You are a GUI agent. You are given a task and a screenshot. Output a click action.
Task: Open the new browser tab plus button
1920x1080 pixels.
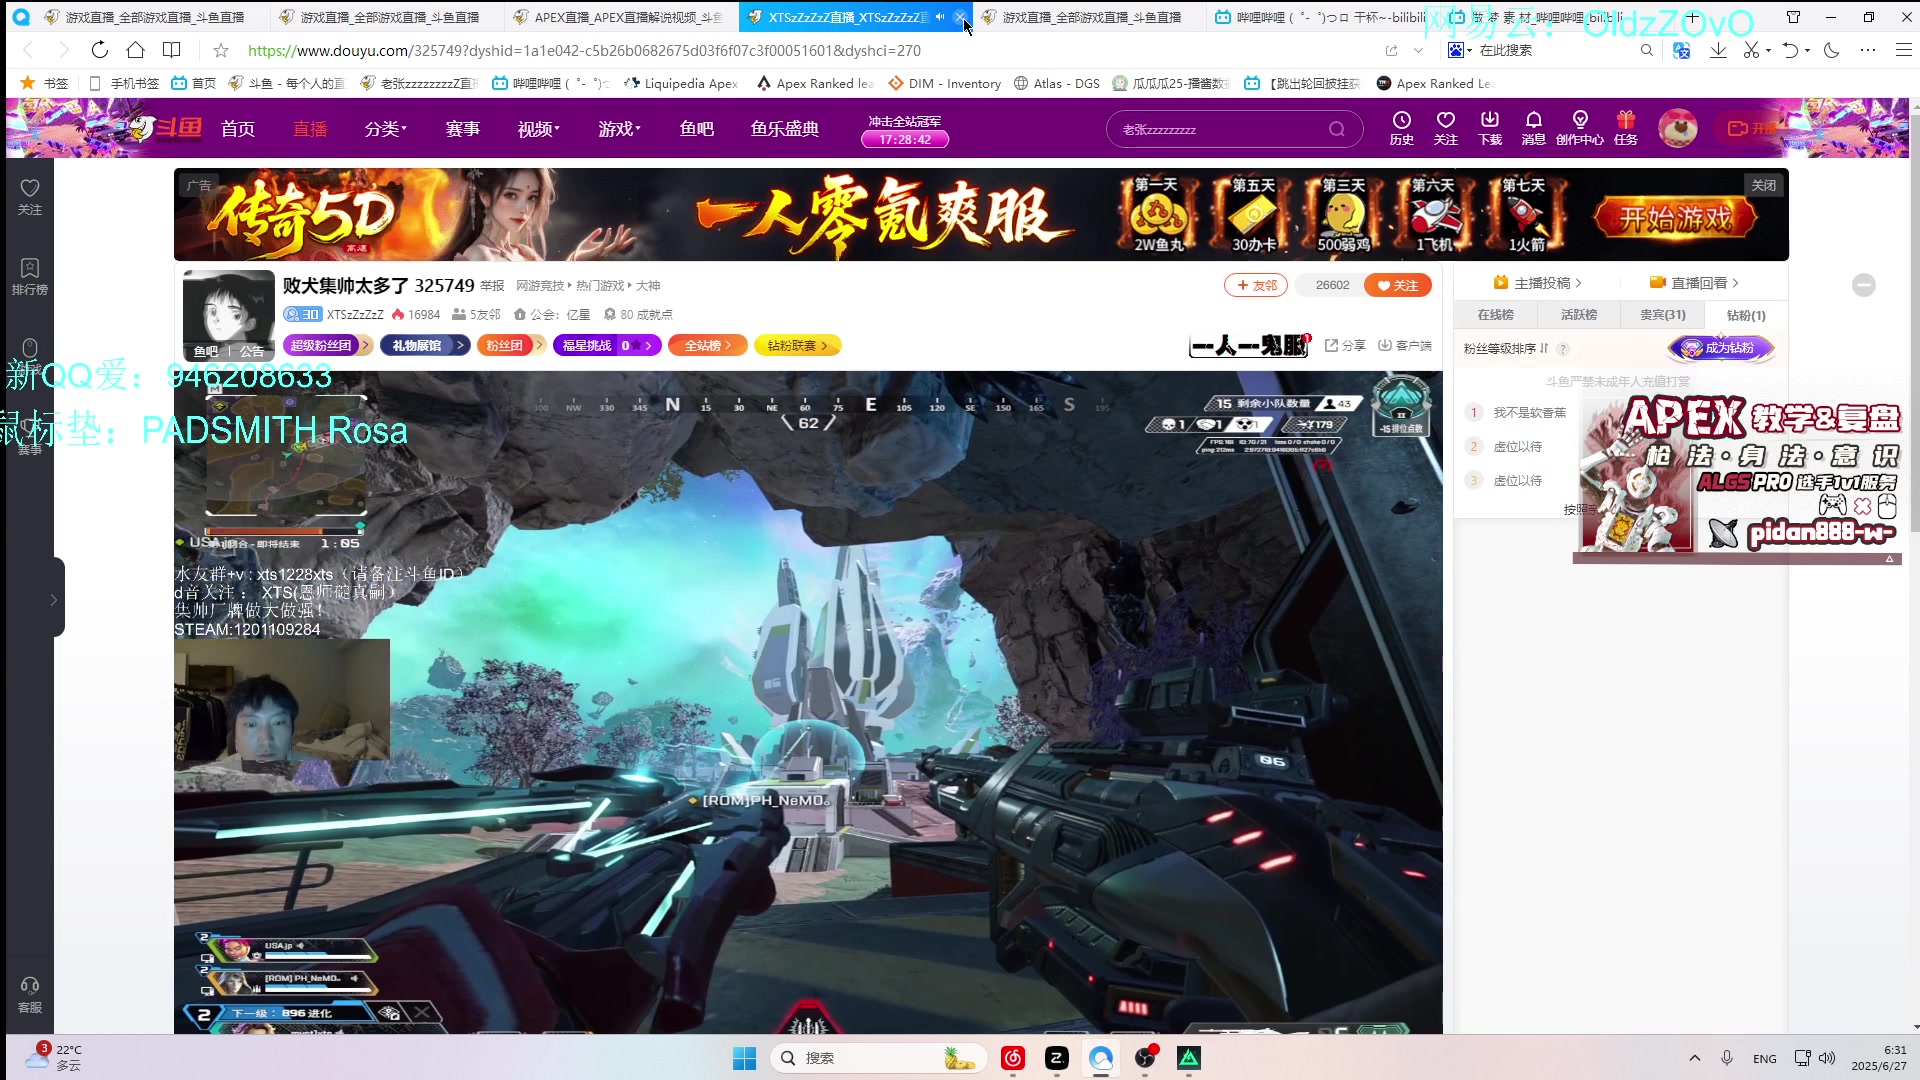1692,17
